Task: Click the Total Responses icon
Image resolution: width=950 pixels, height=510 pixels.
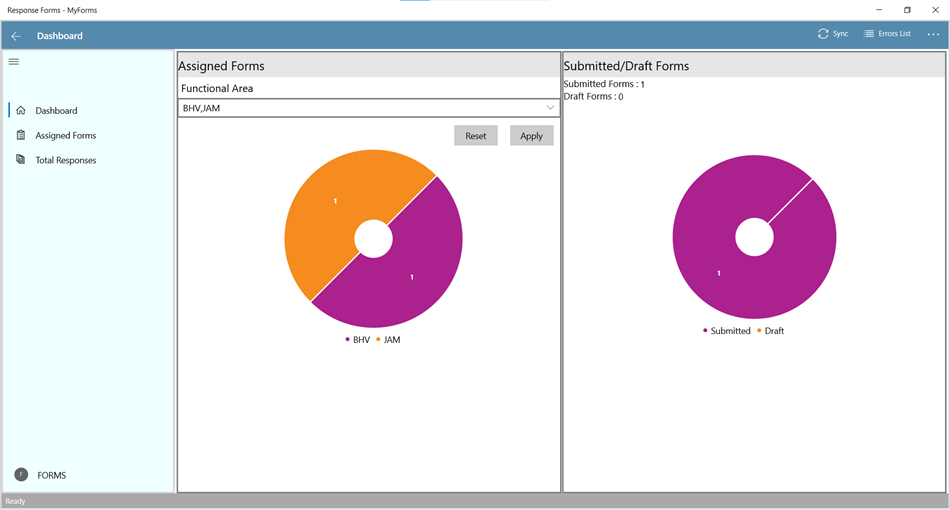Action: (21, 160)
